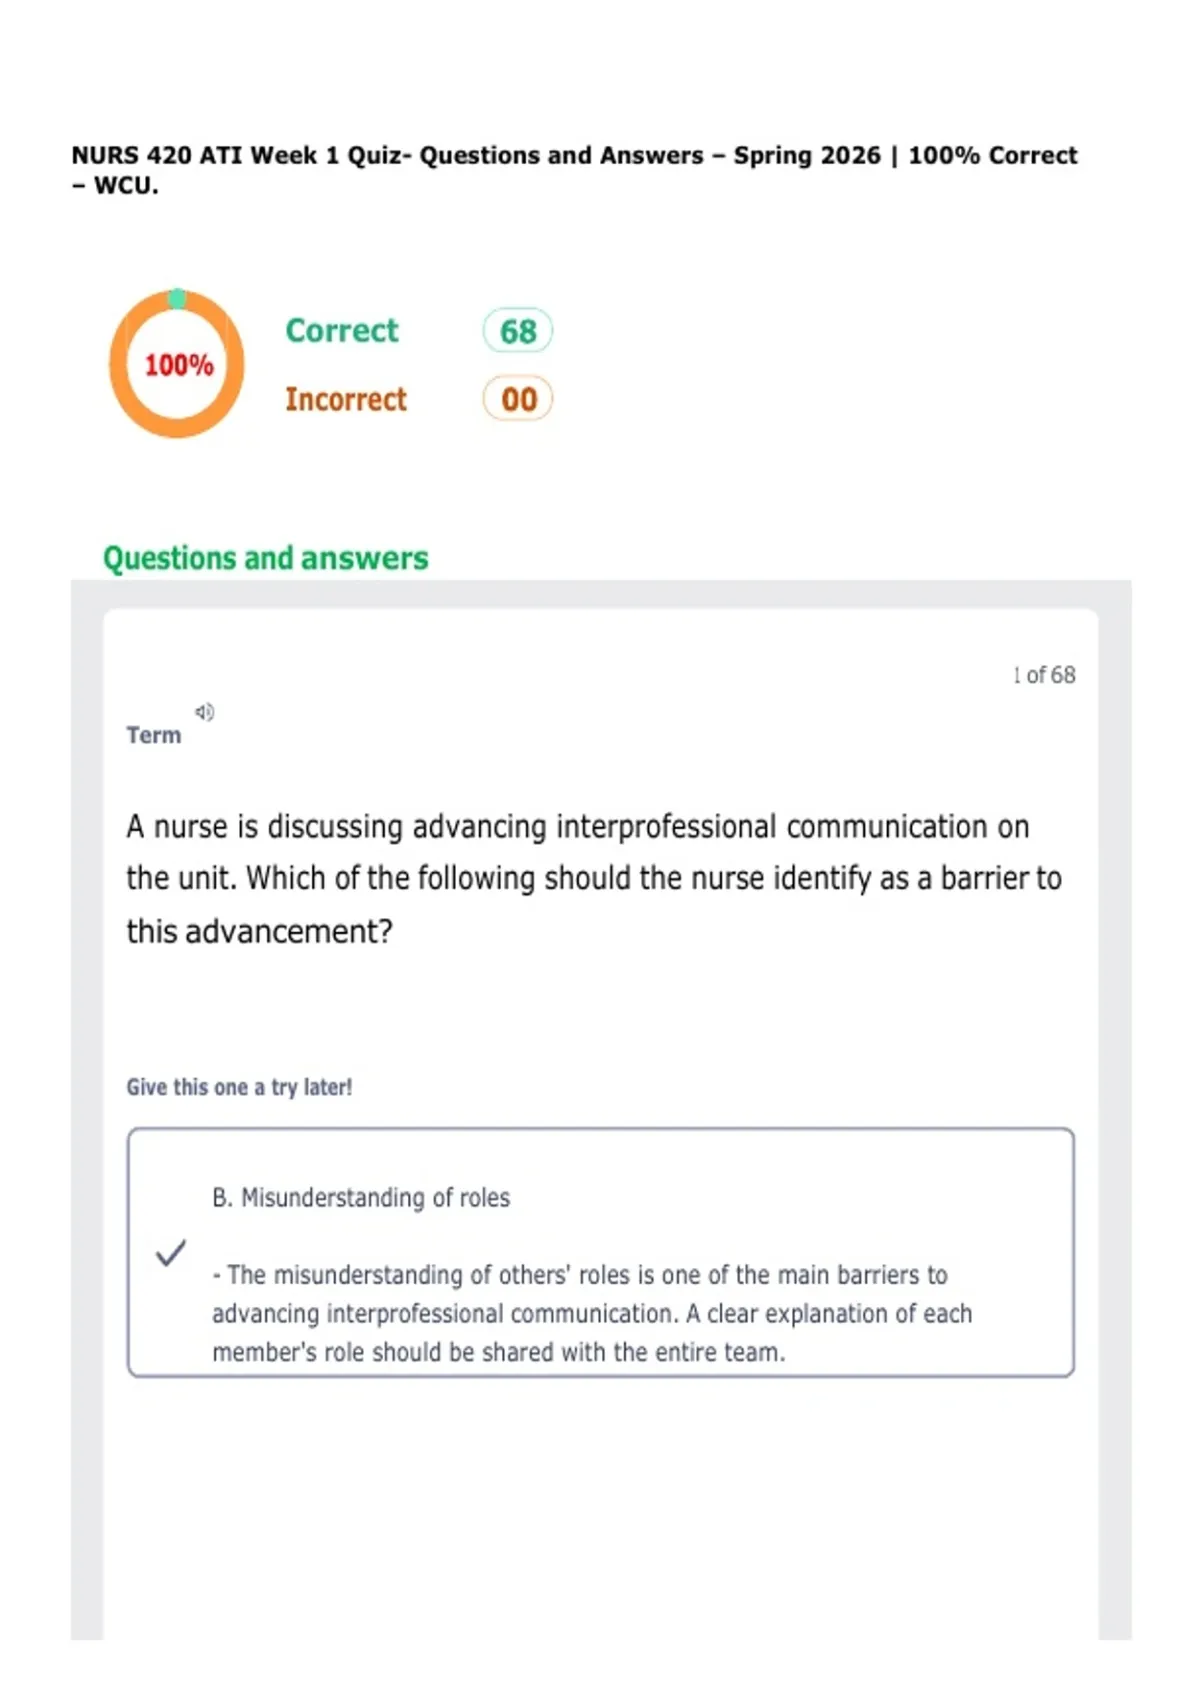Click the 1 of 68 page counter

[x=1044, y=675]
